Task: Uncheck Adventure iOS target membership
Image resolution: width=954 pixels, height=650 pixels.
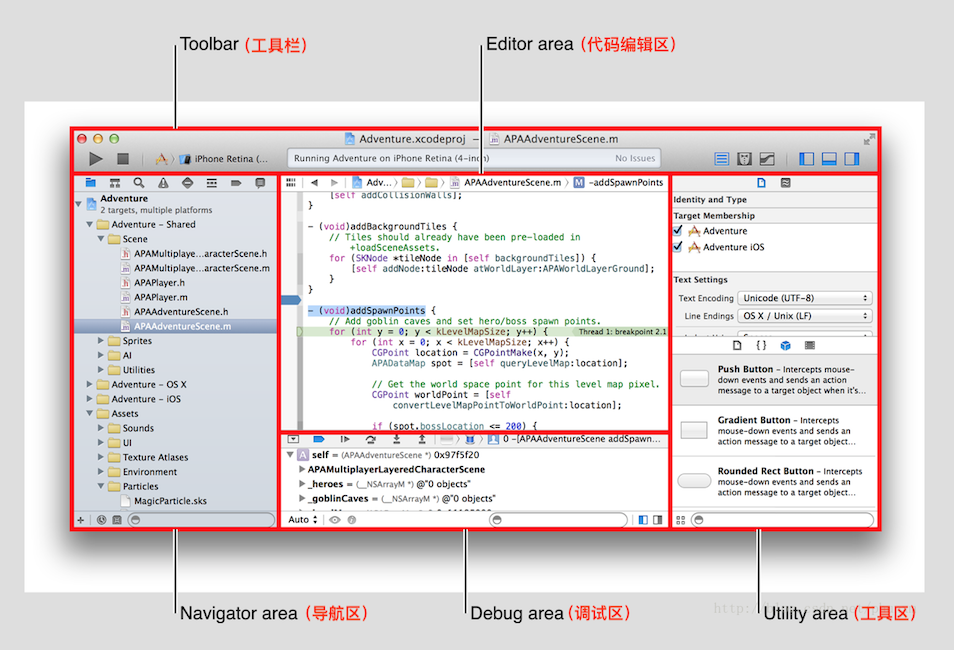Action: 678,247
